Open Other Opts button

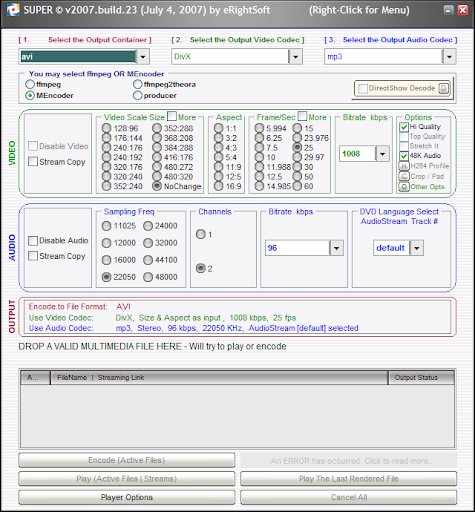pyautogui.click(x=404, y=187)
